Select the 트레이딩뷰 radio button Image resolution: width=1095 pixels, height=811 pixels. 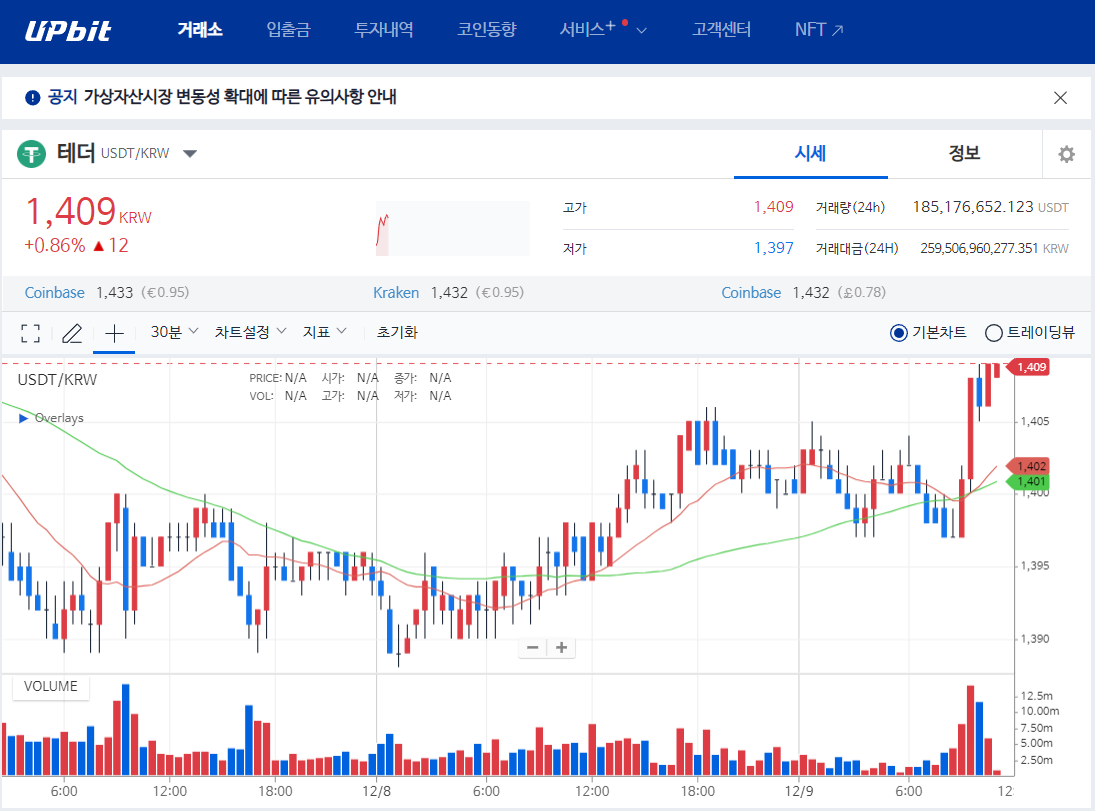[994, 333]
